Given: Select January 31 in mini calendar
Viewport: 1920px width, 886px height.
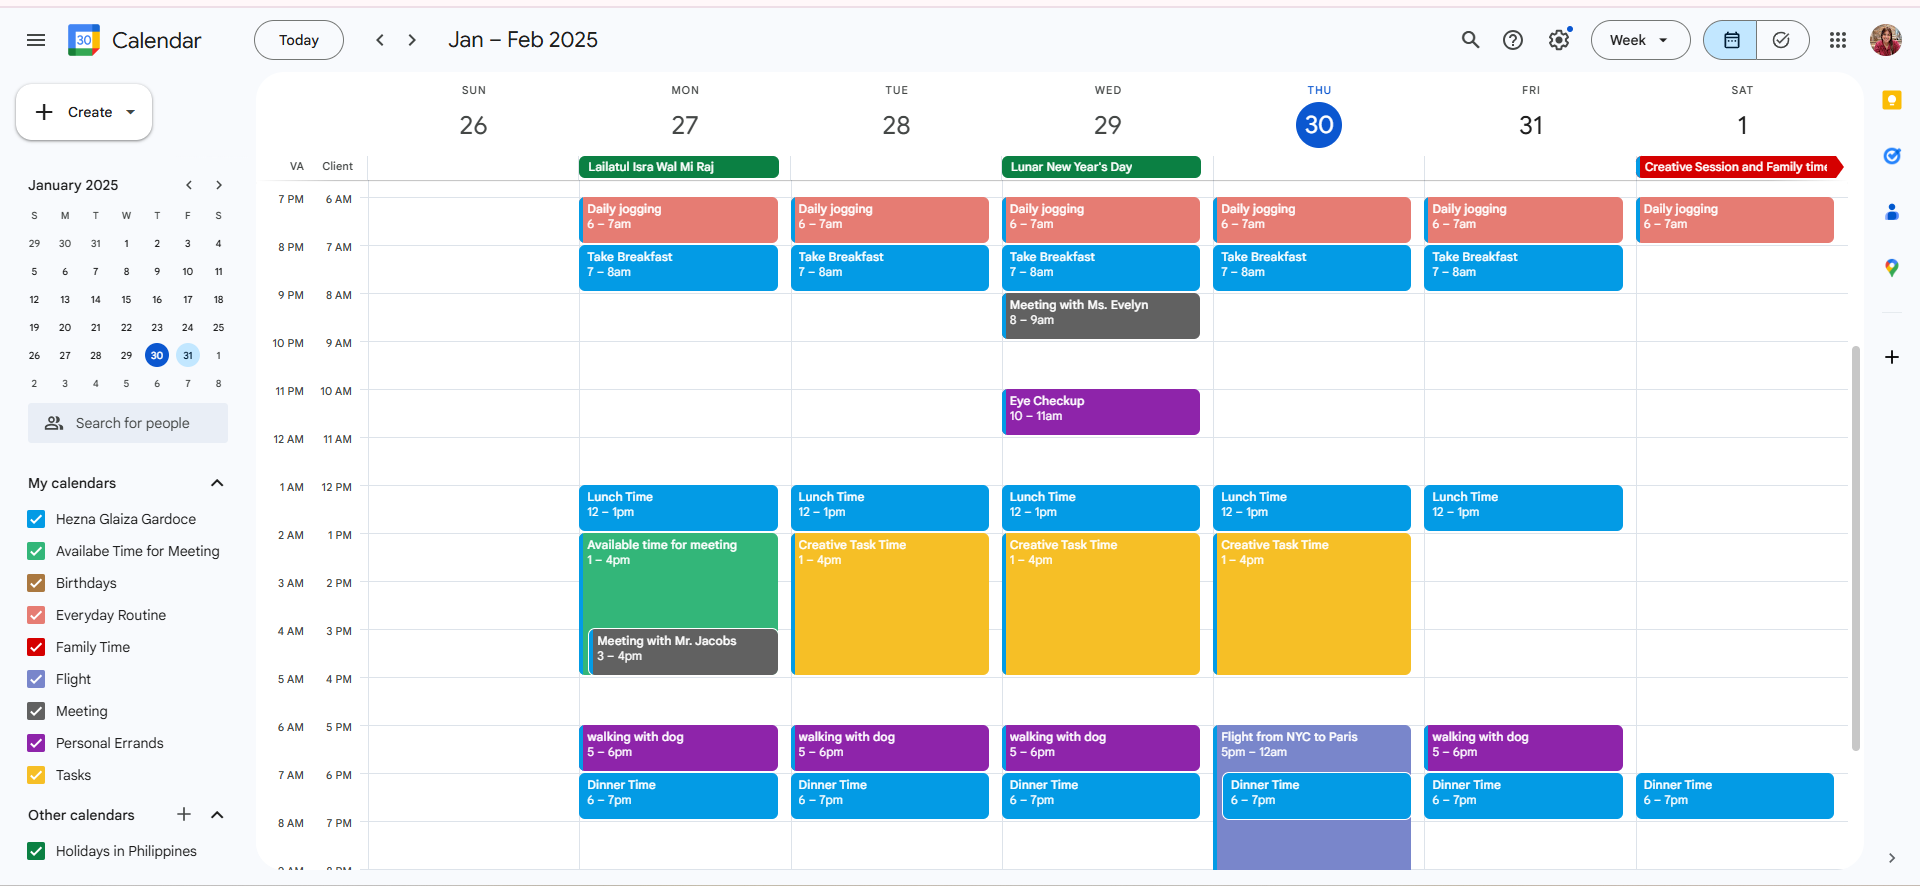Looking at the screenshot, I should (188, 355).
